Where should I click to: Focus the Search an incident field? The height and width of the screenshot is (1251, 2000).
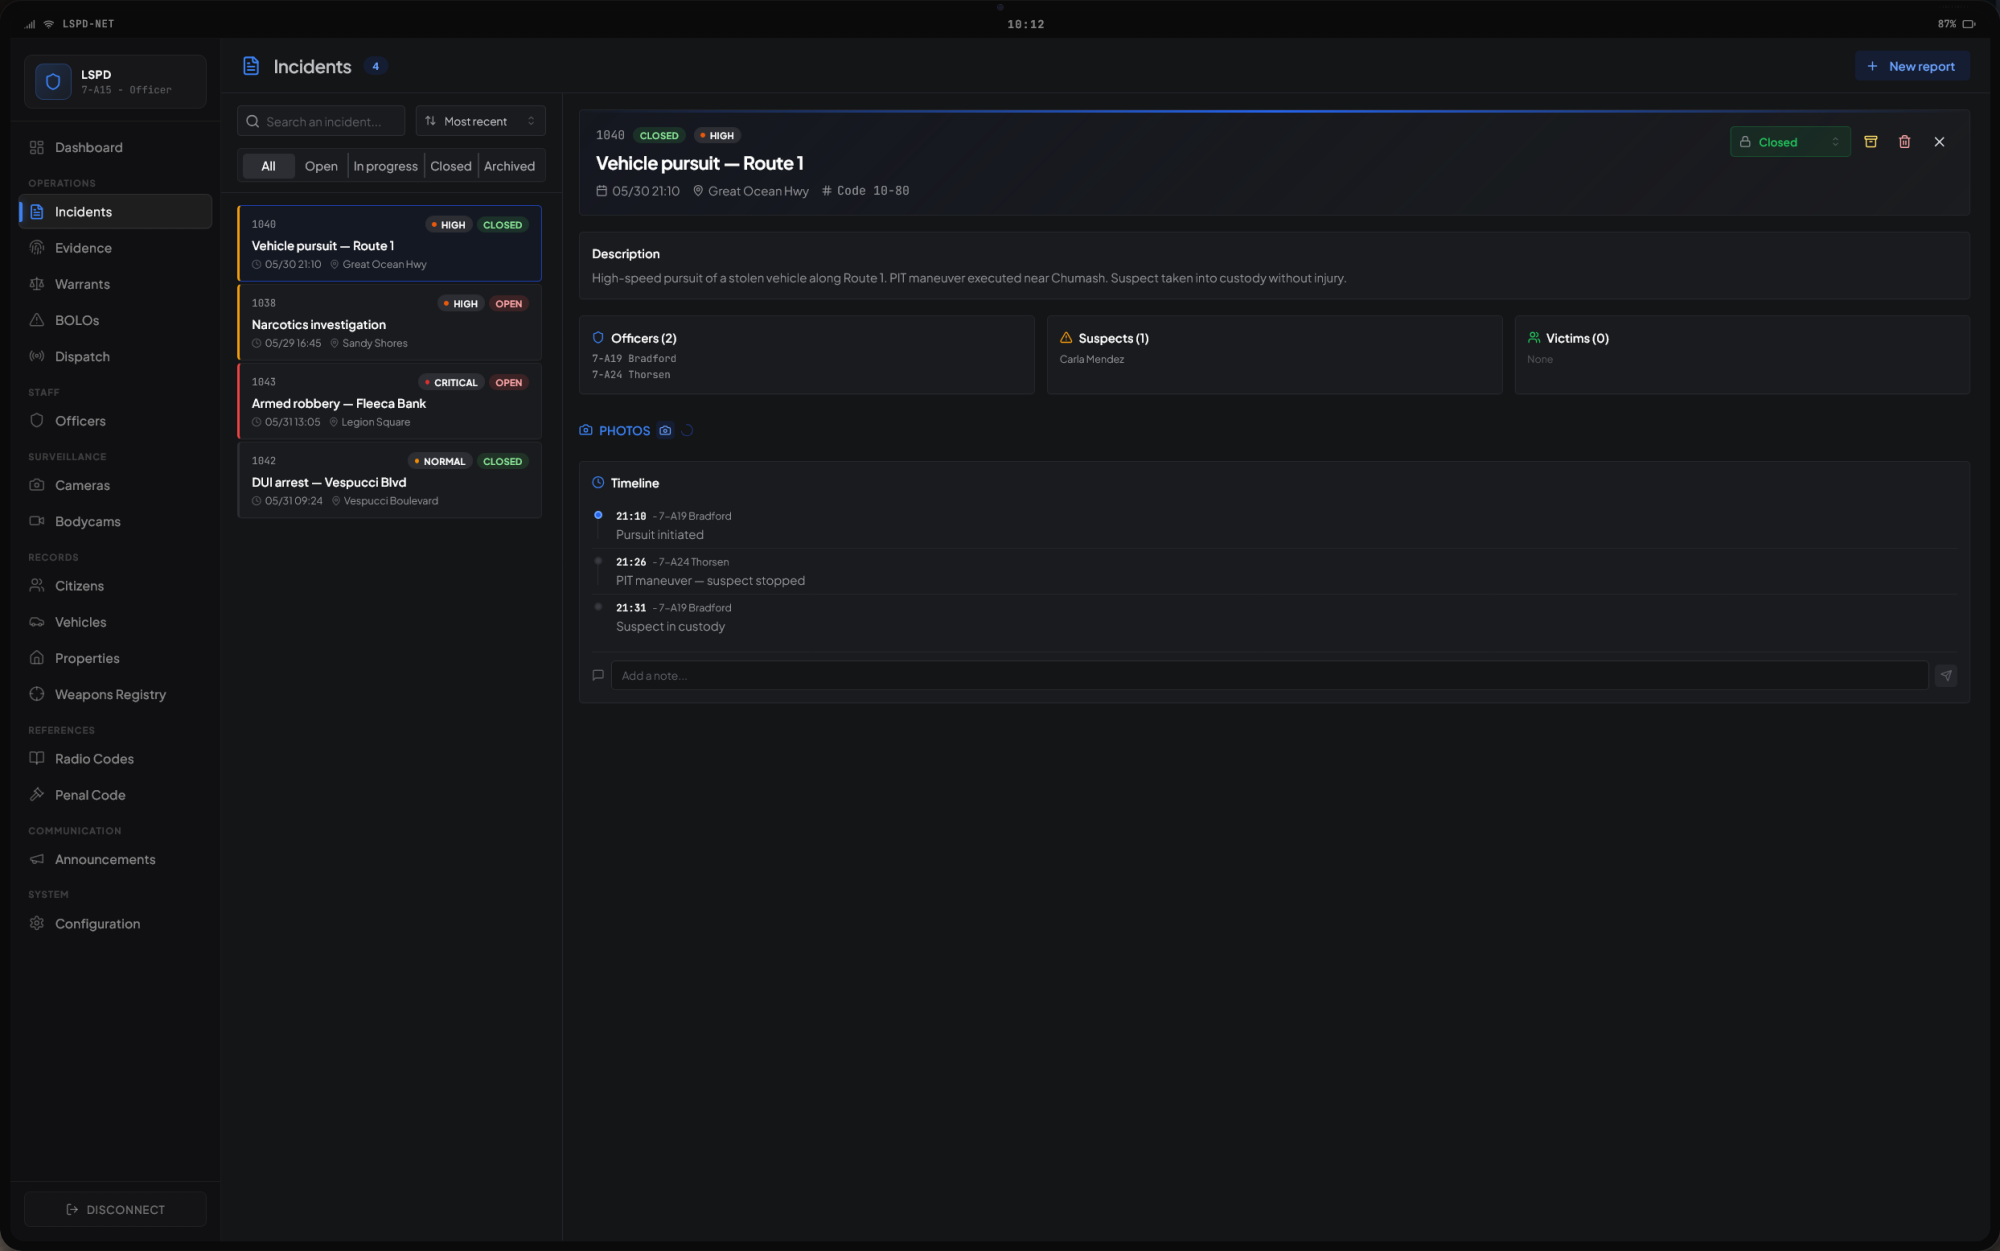[x=321, y=121]
